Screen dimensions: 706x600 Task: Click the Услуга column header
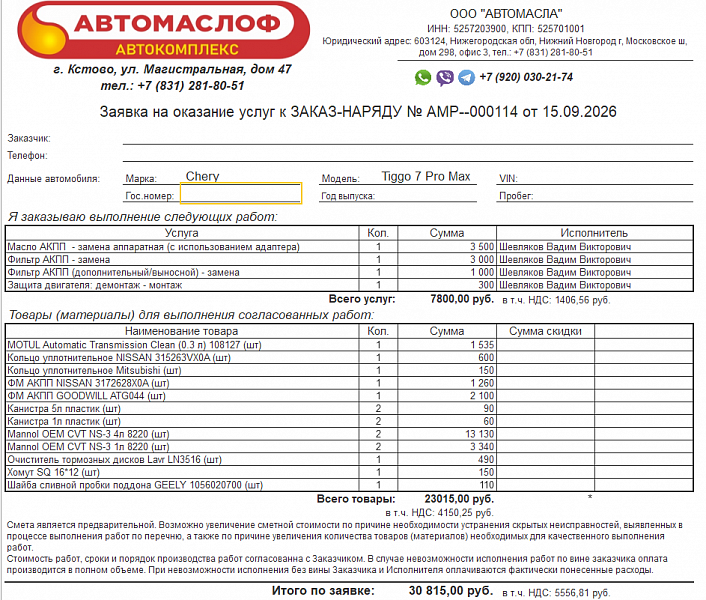coord(181,233)
